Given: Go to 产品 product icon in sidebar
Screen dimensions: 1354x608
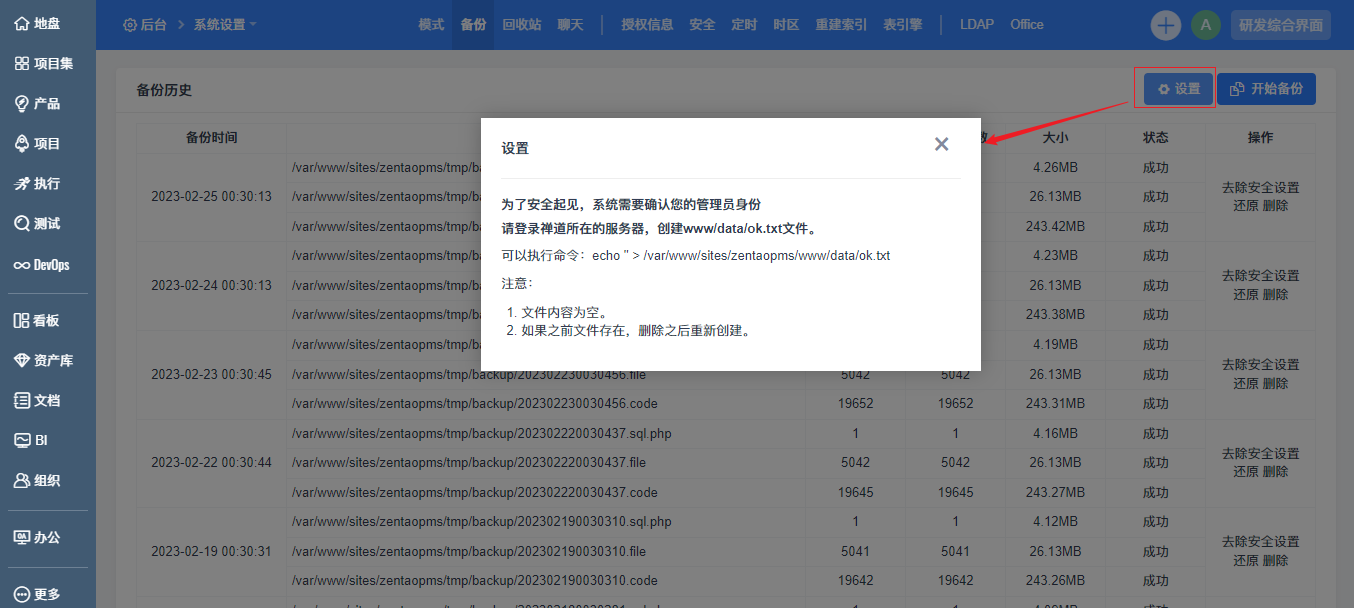Looking at the screenshot, I should click(22, 104).
